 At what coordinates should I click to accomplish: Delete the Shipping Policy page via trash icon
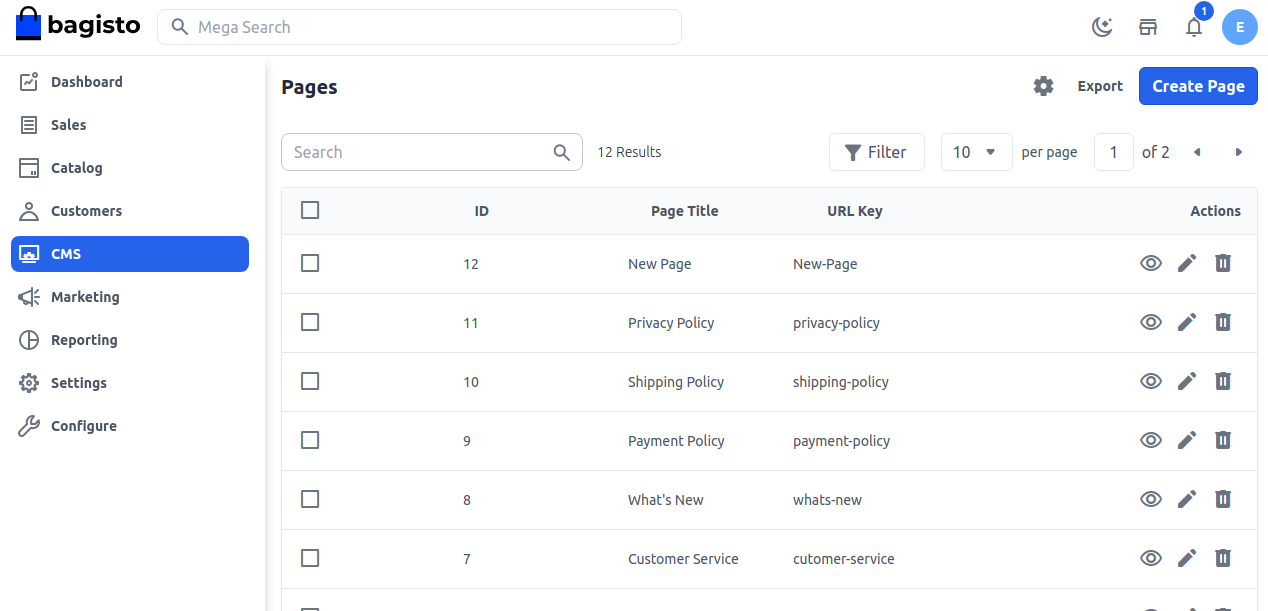(x=1223, y=381)
